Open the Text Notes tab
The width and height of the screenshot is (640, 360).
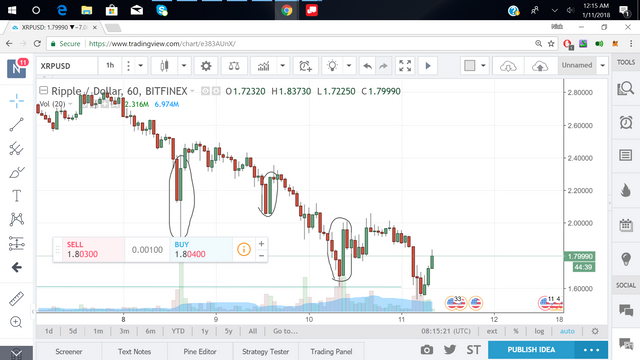click(x=134, y=351)
